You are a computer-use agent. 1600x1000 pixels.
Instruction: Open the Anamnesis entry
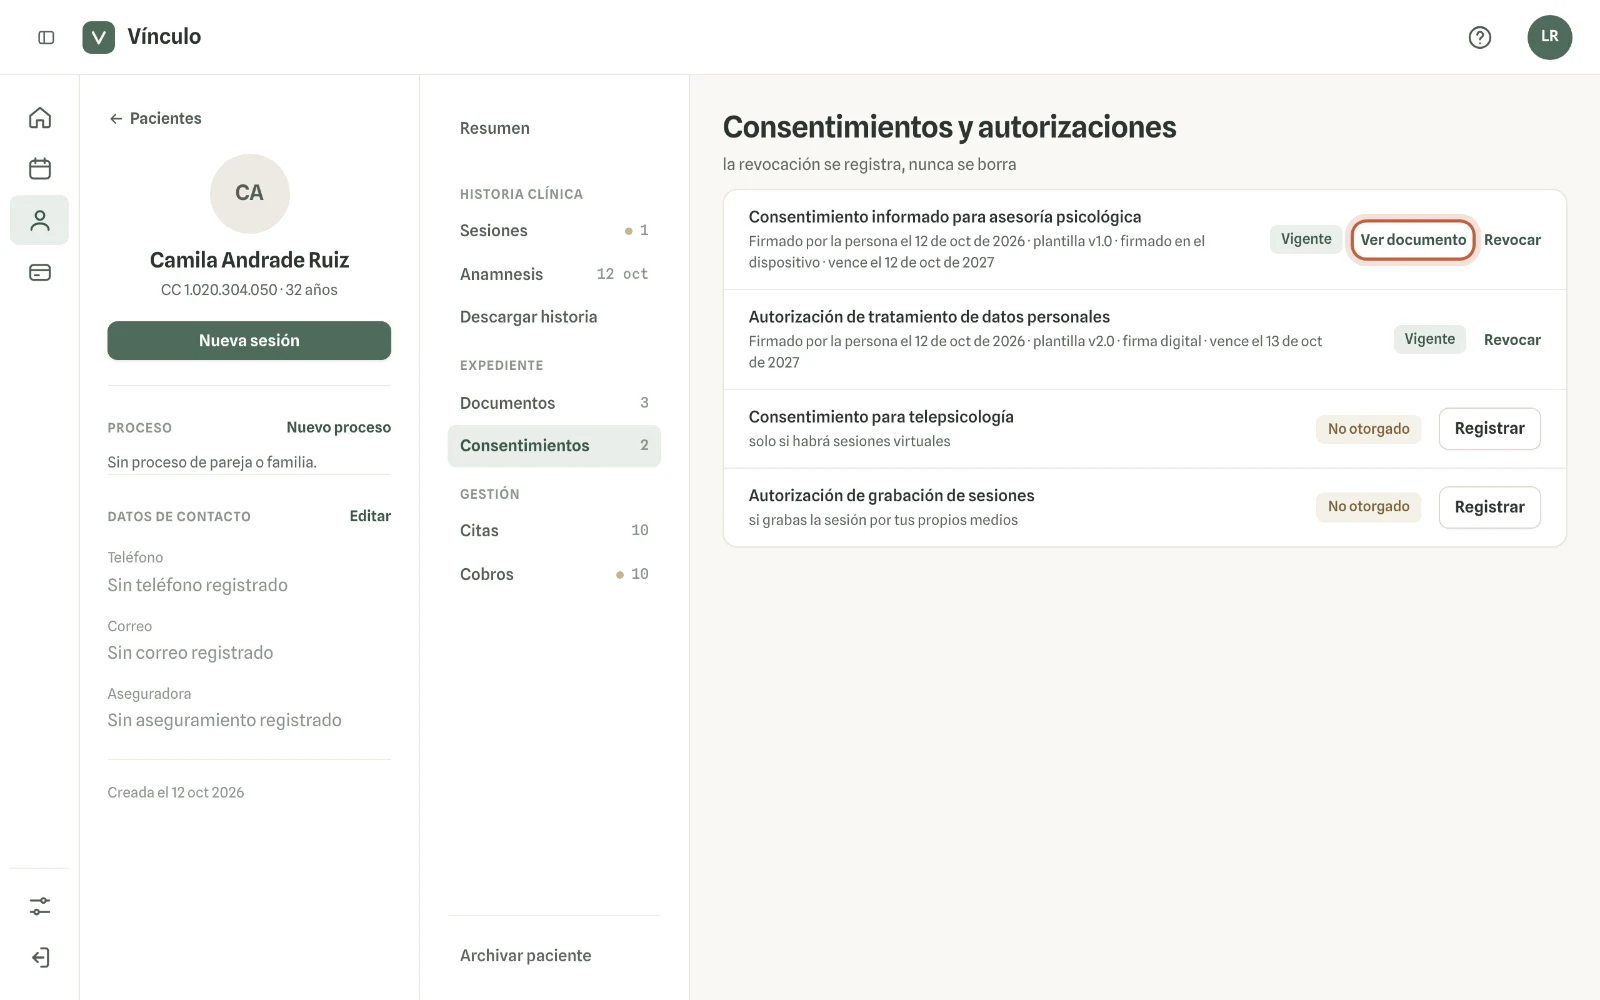click(x=554, y=274)
